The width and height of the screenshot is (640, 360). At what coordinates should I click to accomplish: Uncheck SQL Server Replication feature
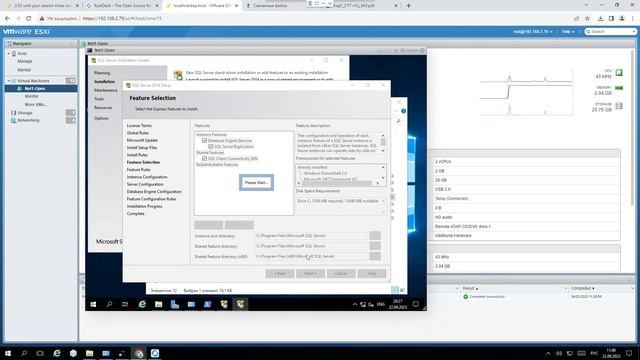click(211, 146)
